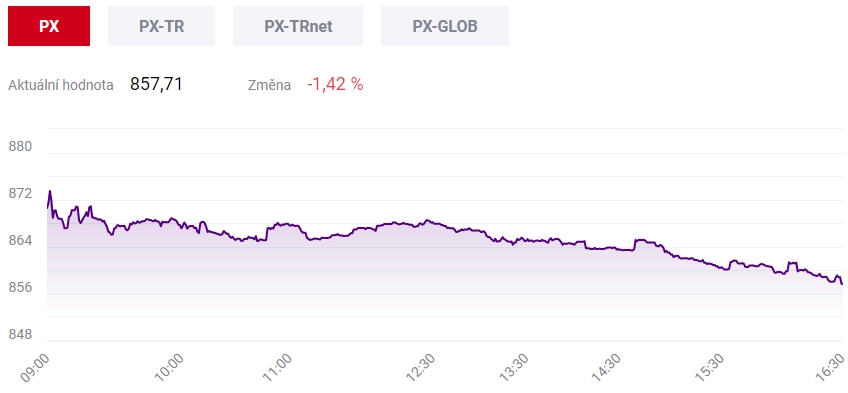Click the 12:30 time axis label
The width and height of the screenshot is (848, 393).
click(421, 367)
